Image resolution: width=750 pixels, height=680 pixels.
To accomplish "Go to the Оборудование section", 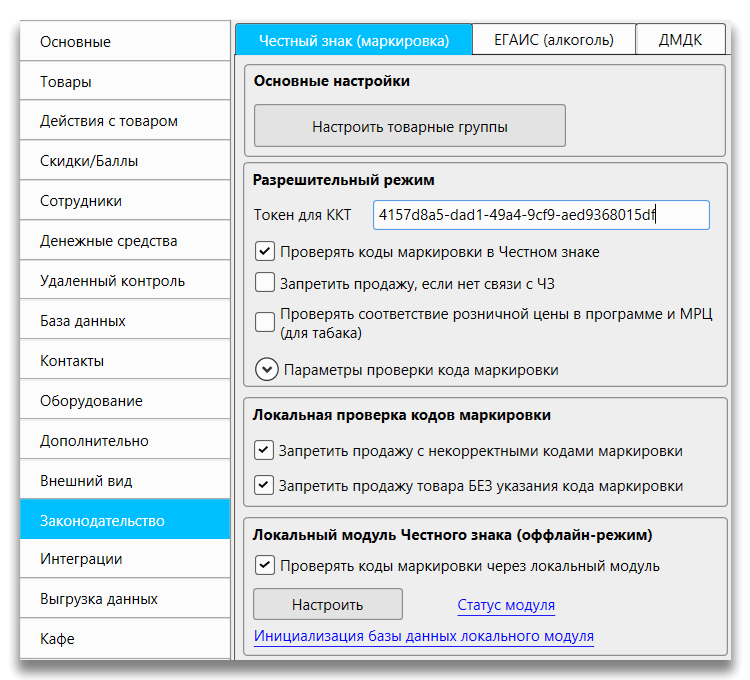I will pyautogui.click(x=125, y=401).
